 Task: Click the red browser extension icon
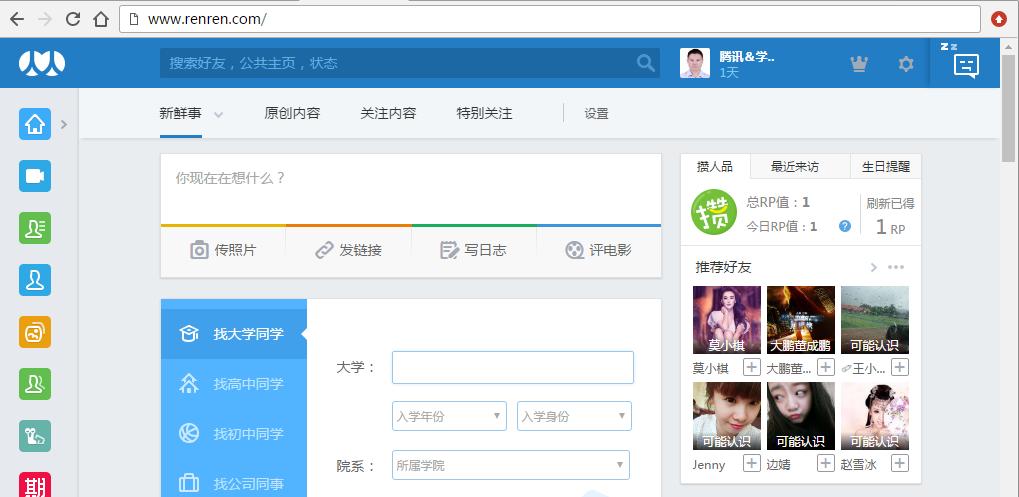tap(998, 19)
